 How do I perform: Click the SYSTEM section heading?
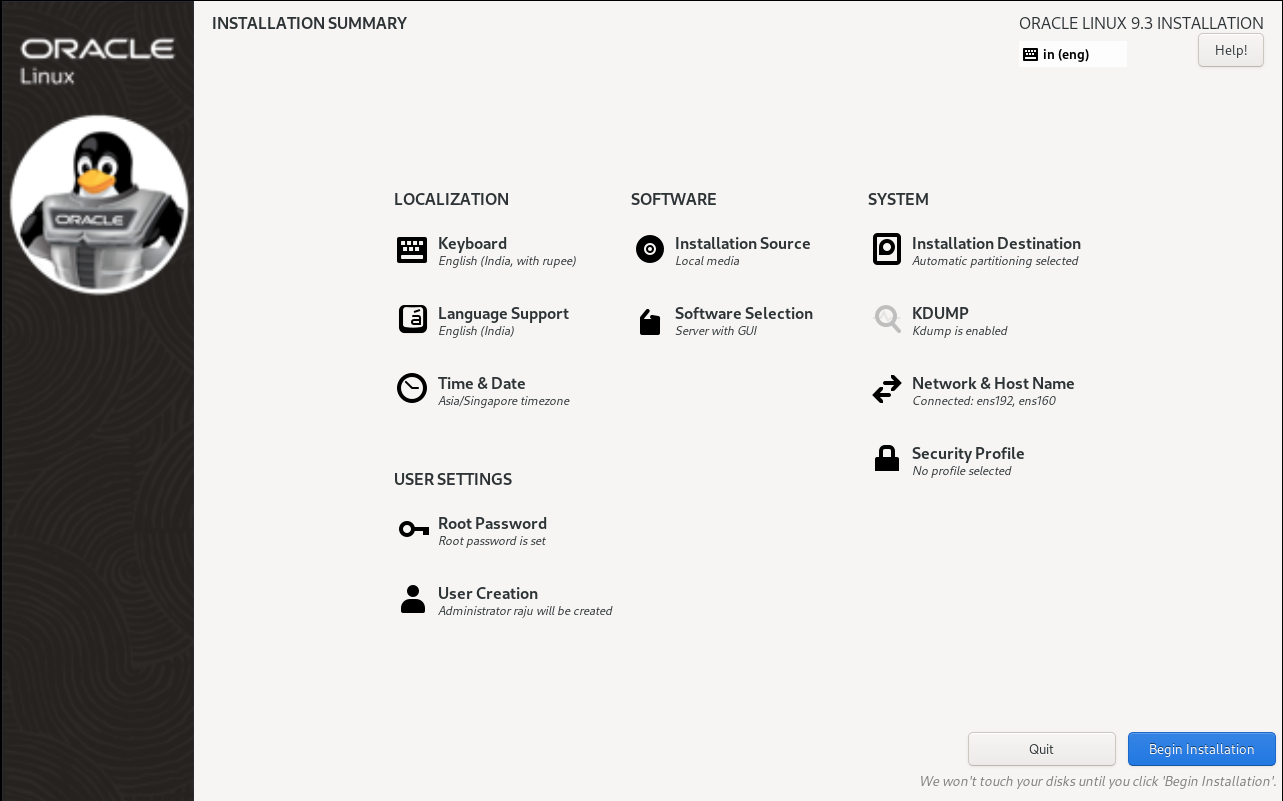click(898, 199)
